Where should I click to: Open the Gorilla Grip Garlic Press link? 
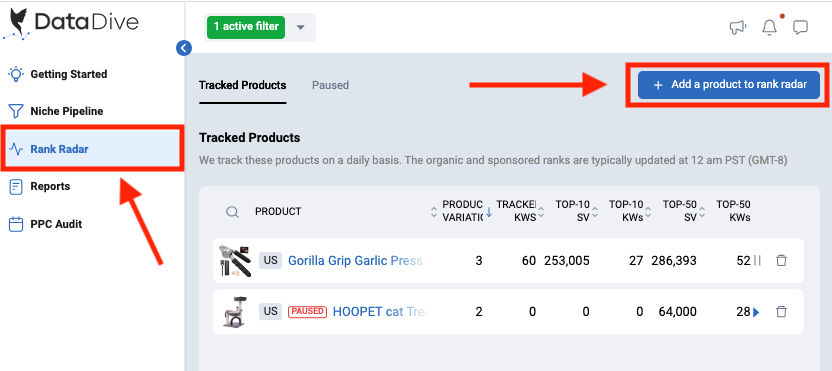356,261
